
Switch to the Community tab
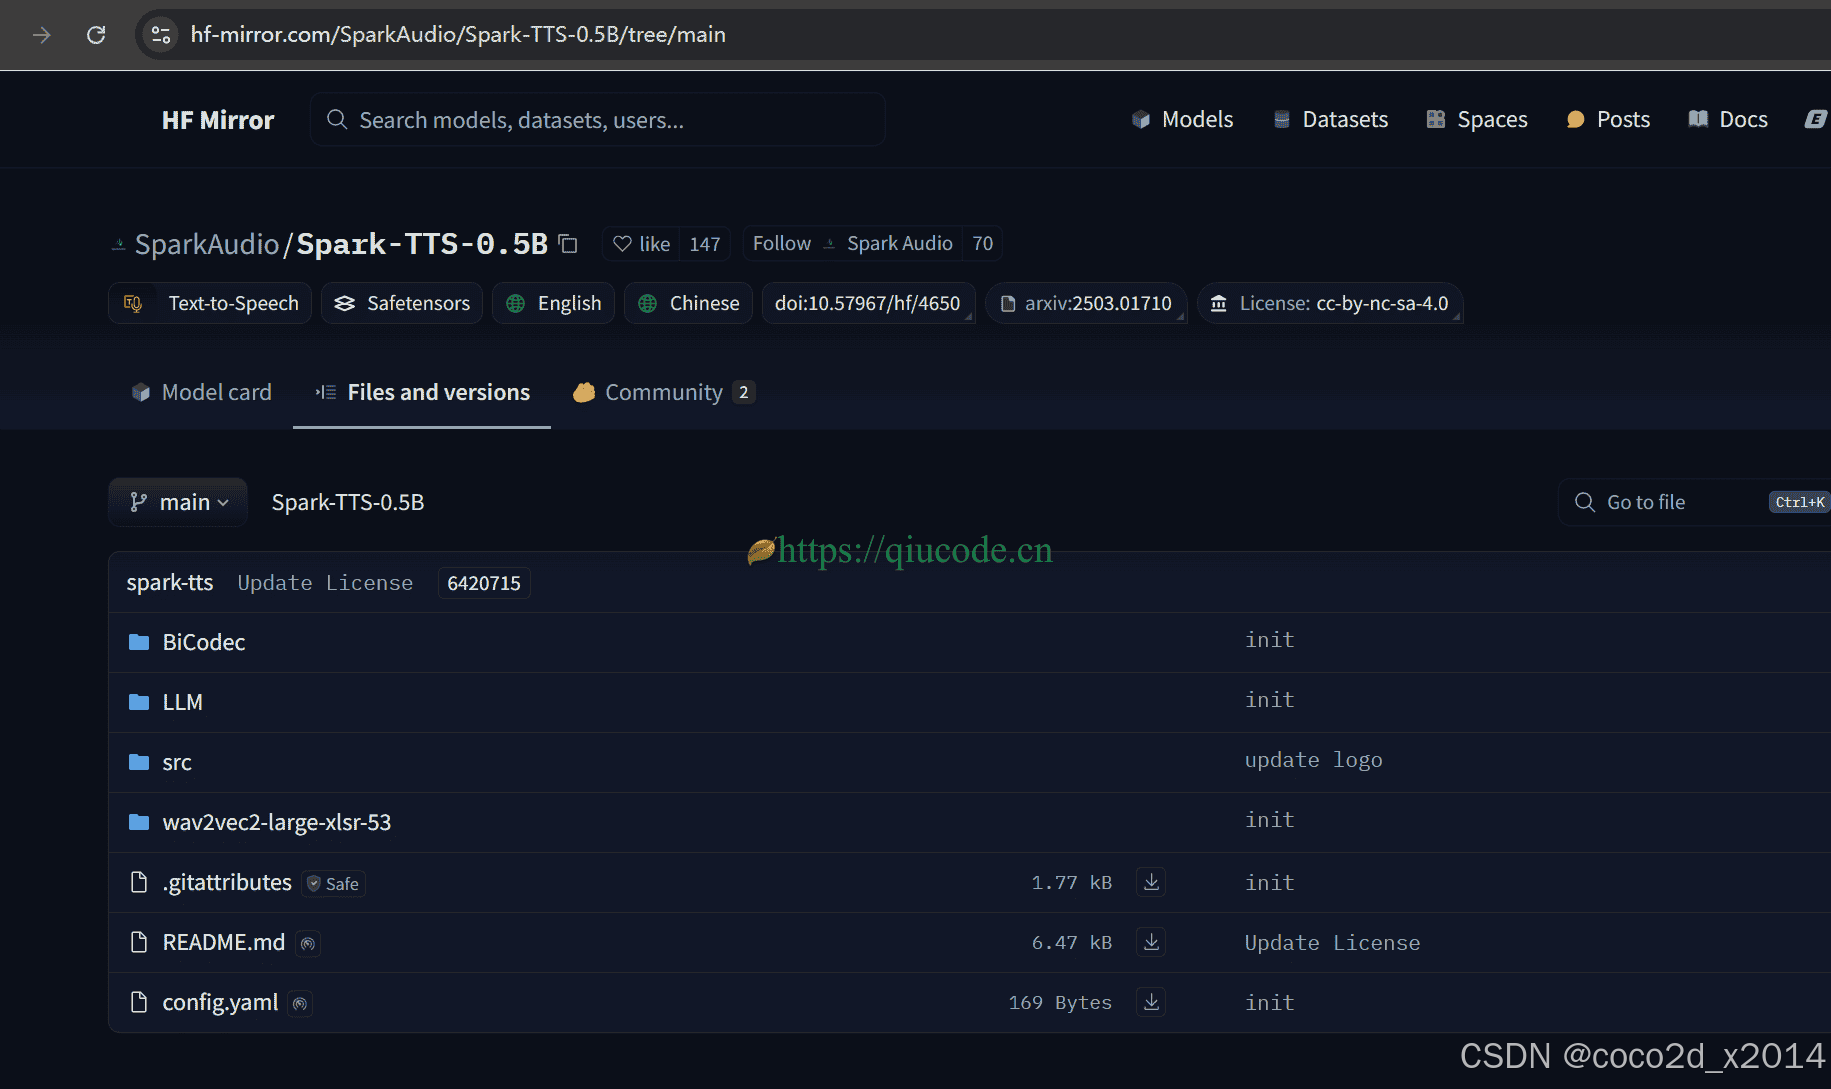click(x=664, y=392)
